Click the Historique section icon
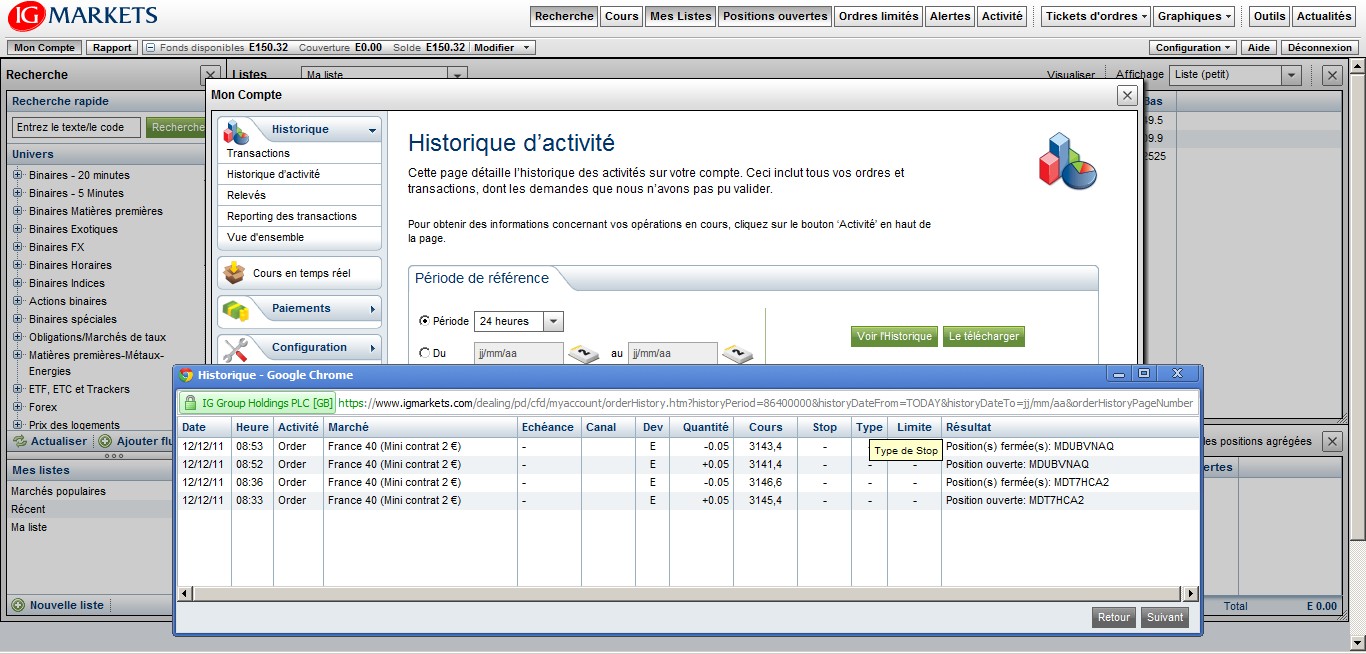 point(236,130)
